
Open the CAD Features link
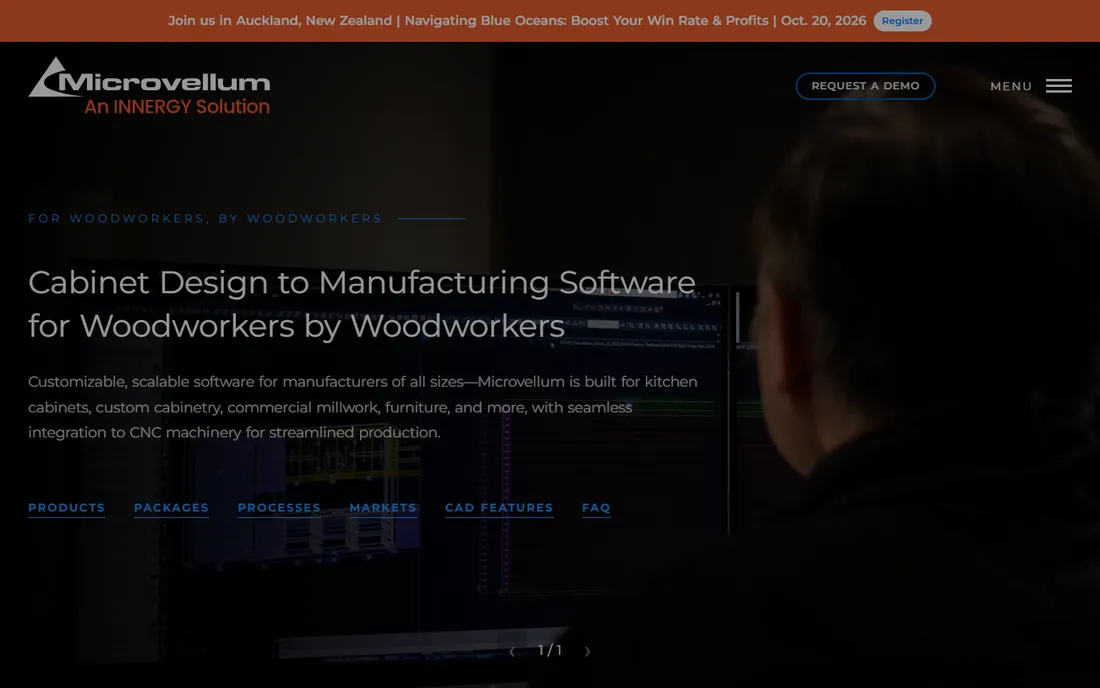(499, 508)
